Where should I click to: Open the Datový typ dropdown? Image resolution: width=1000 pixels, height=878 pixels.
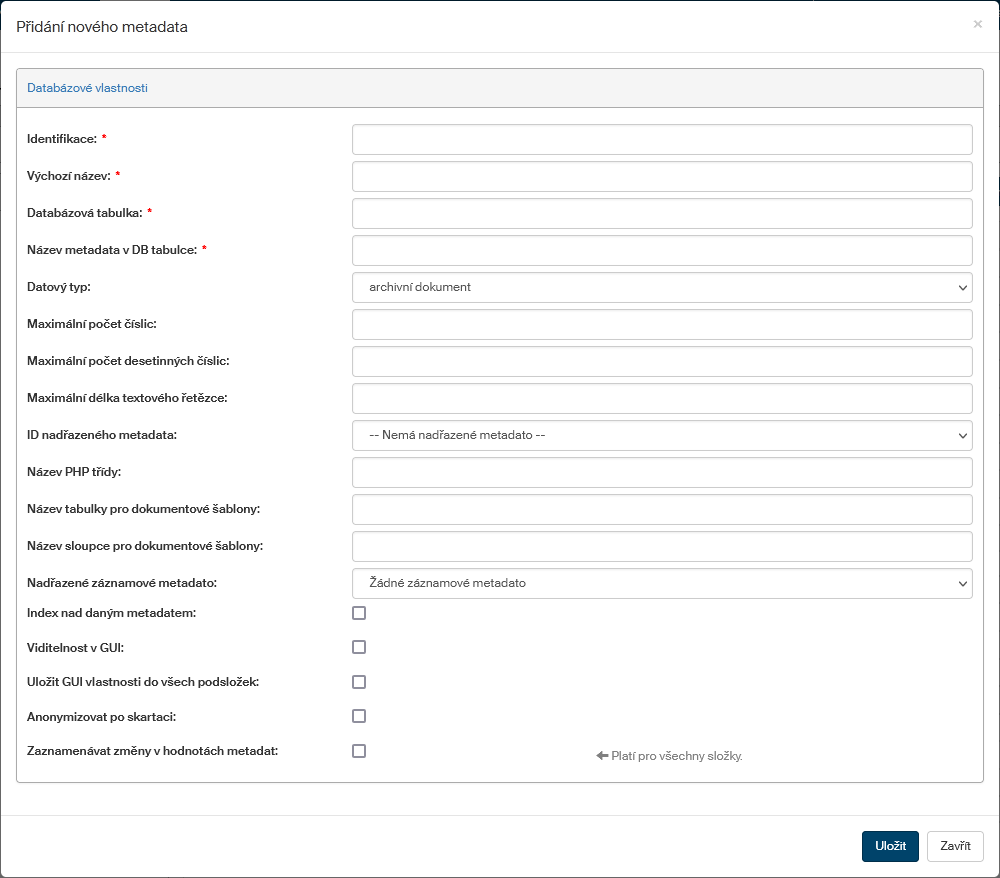tap(662, 287)
